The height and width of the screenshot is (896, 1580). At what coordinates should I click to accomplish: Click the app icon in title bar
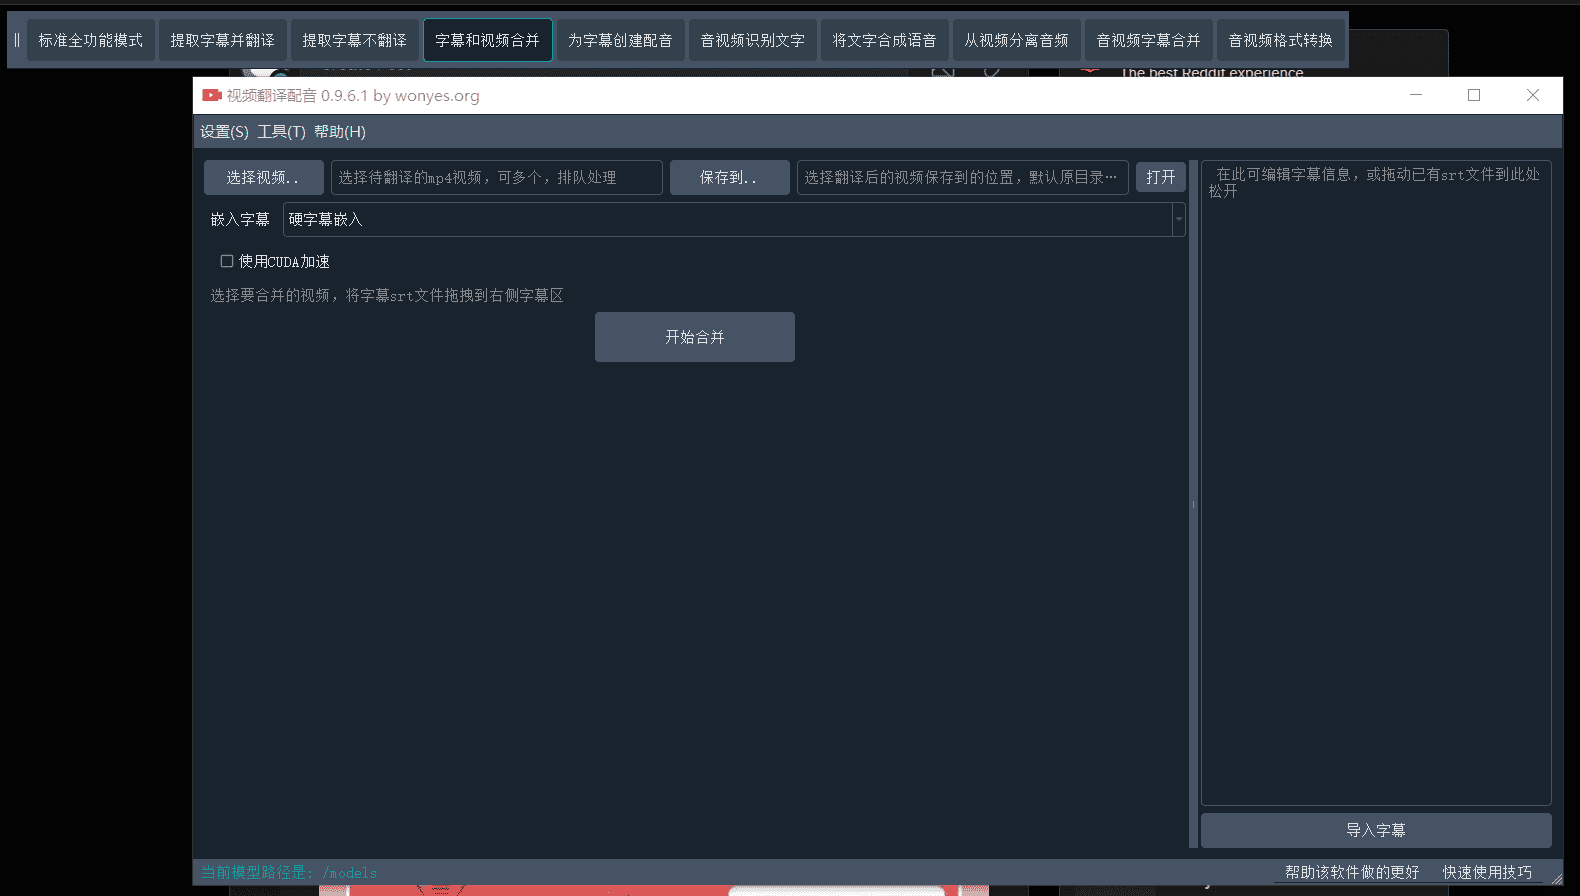tap(211, 96)
